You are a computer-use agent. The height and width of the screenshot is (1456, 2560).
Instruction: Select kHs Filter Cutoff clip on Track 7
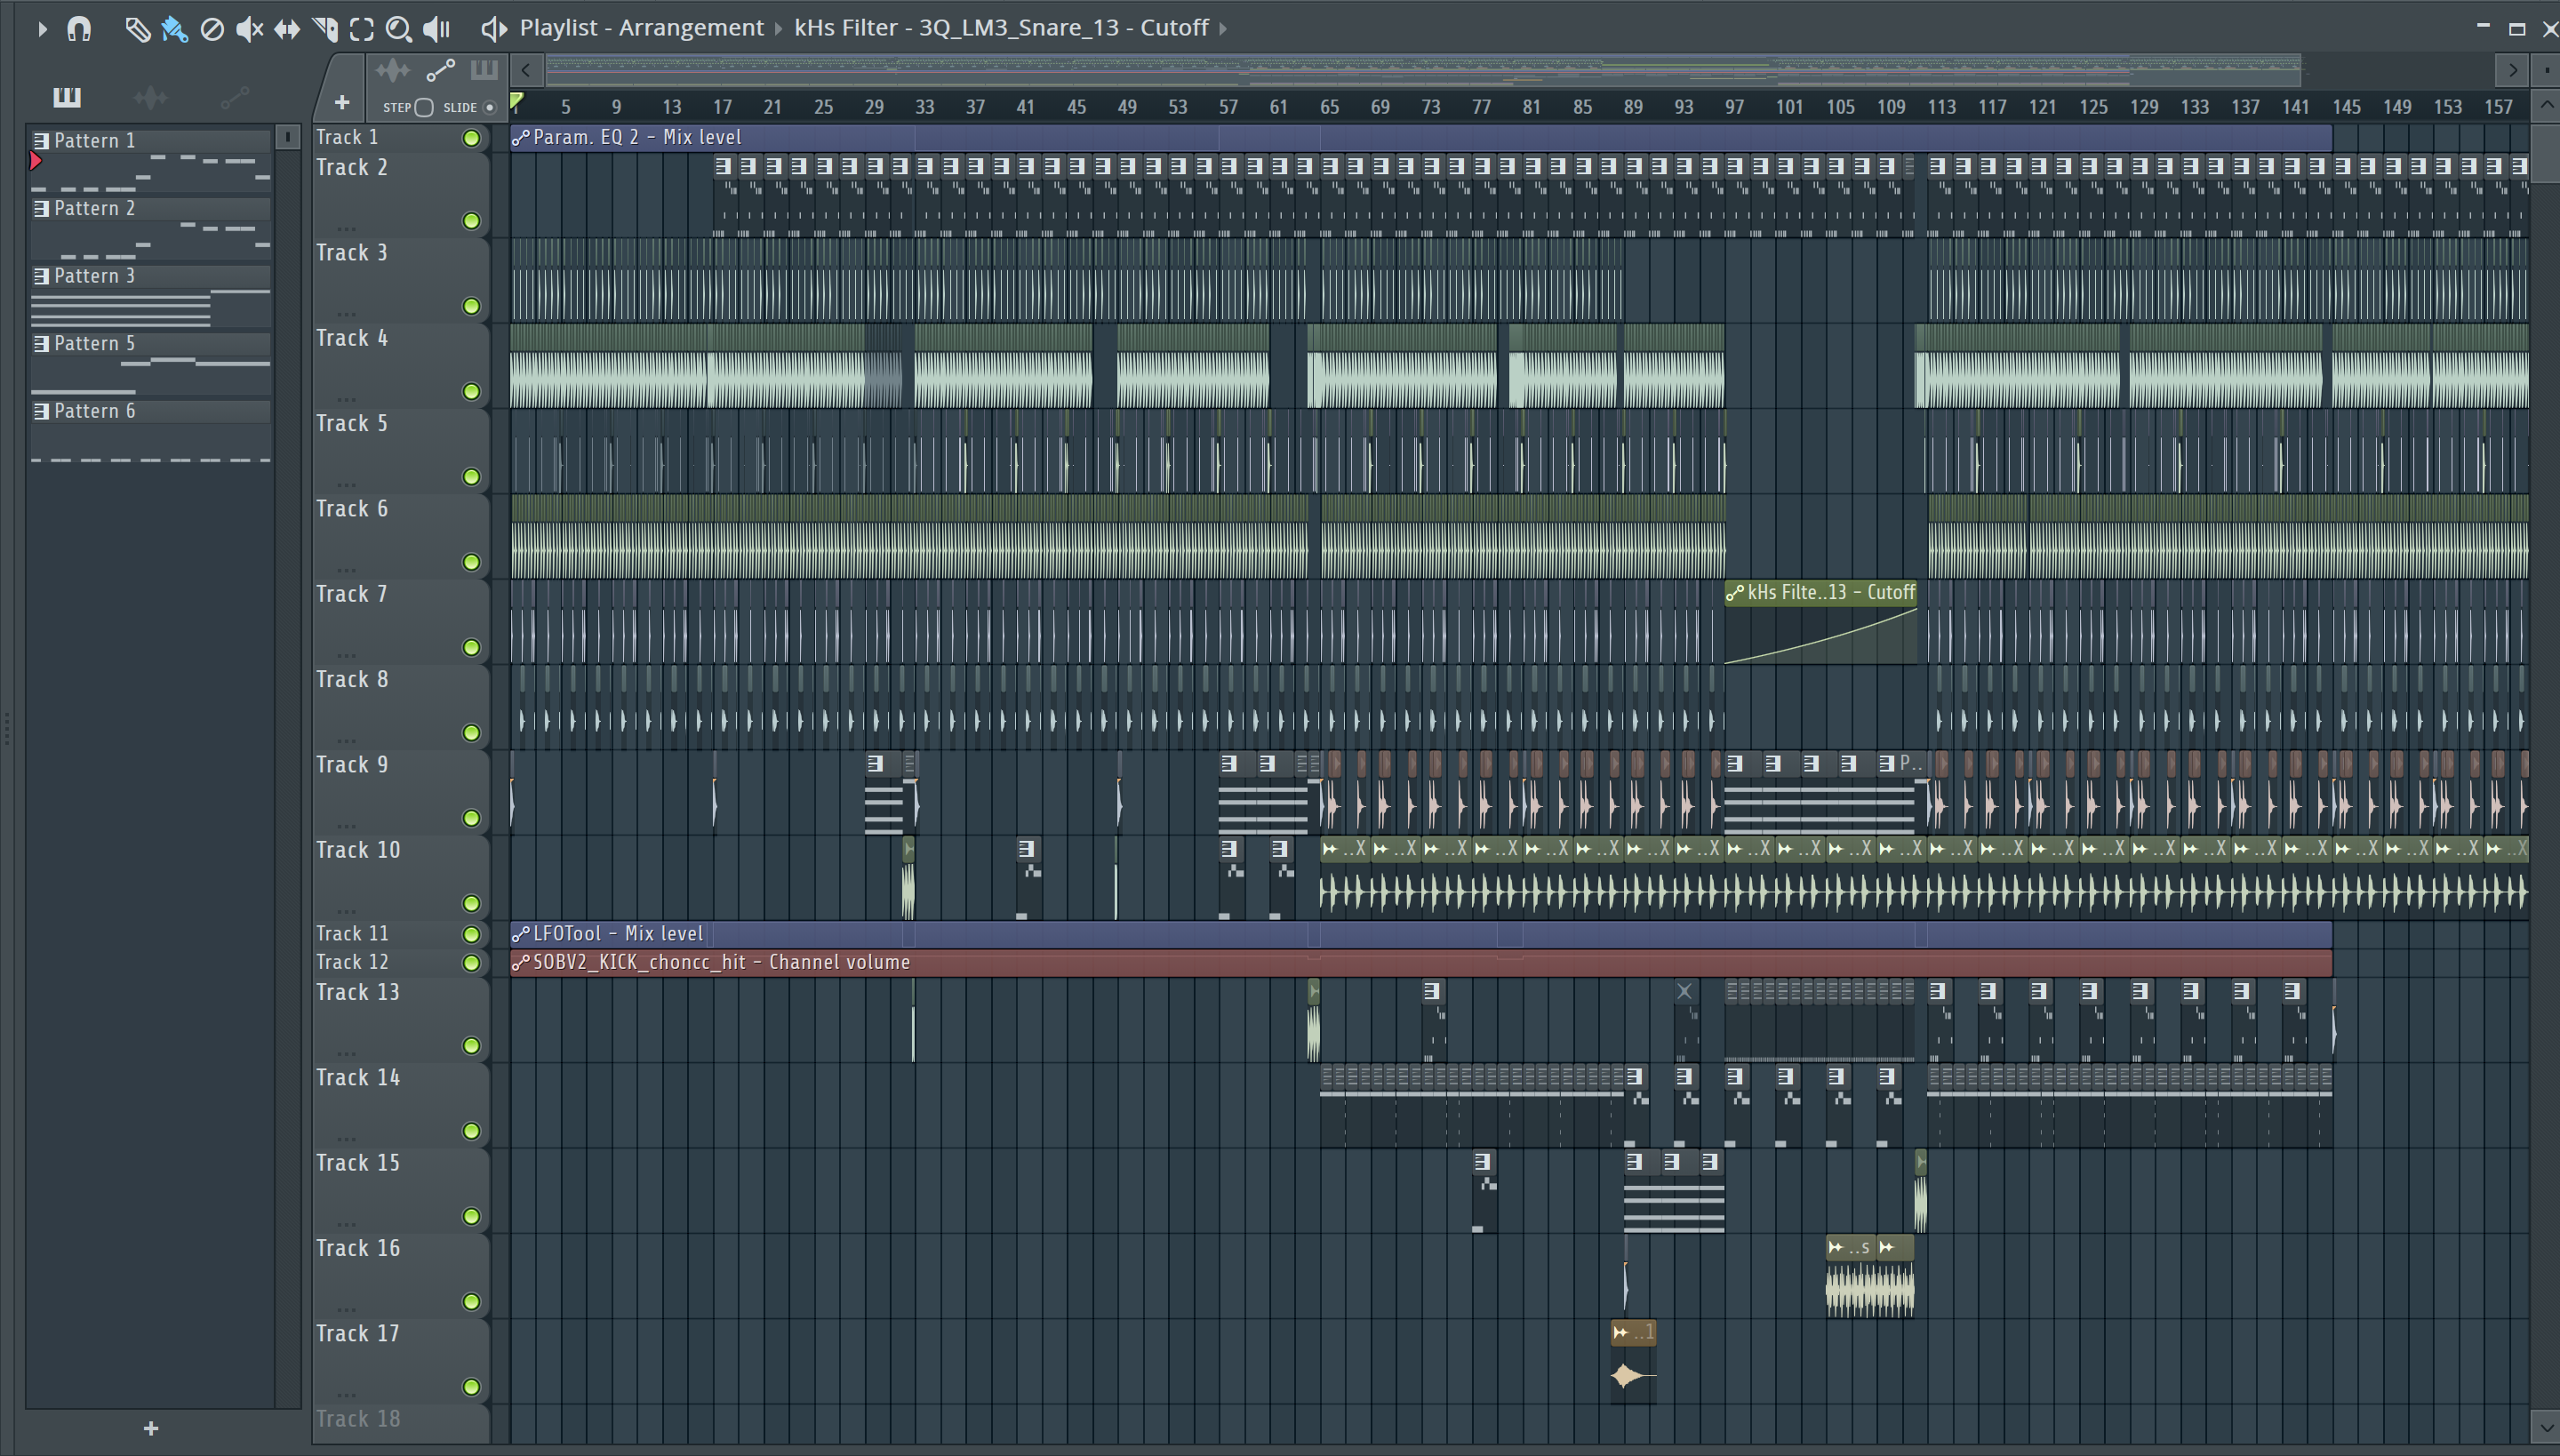1821,622
